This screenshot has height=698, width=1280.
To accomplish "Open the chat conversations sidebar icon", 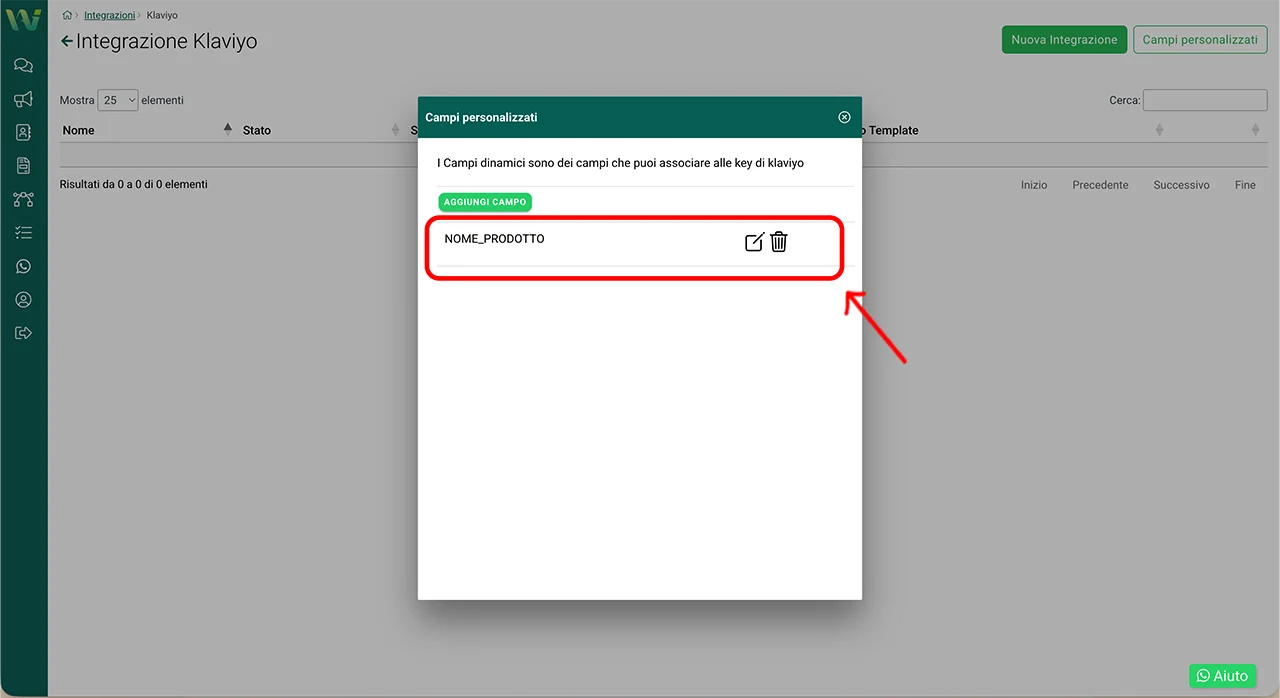I will pyautogui.click(x=23, y=66).
